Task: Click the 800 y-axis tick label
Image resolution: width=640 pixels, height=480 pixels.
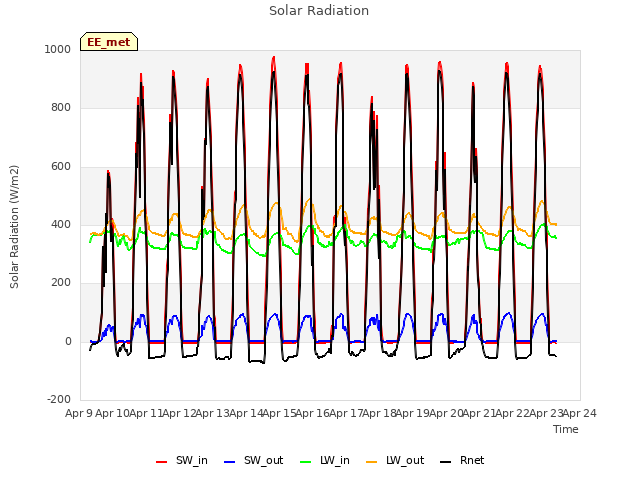Action: (x=61, y=108)
